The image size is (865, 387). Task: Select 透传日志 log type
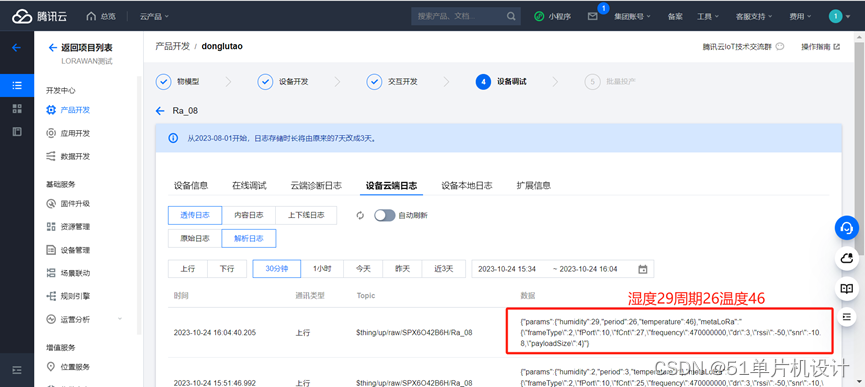point(195,216)
